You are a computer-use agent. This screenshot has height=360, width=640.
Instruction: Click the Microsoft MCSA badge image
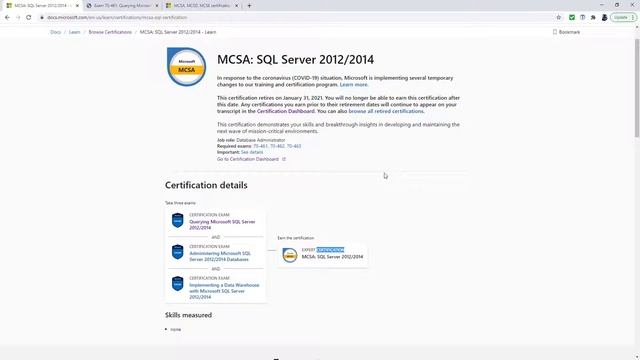(187, 67)
